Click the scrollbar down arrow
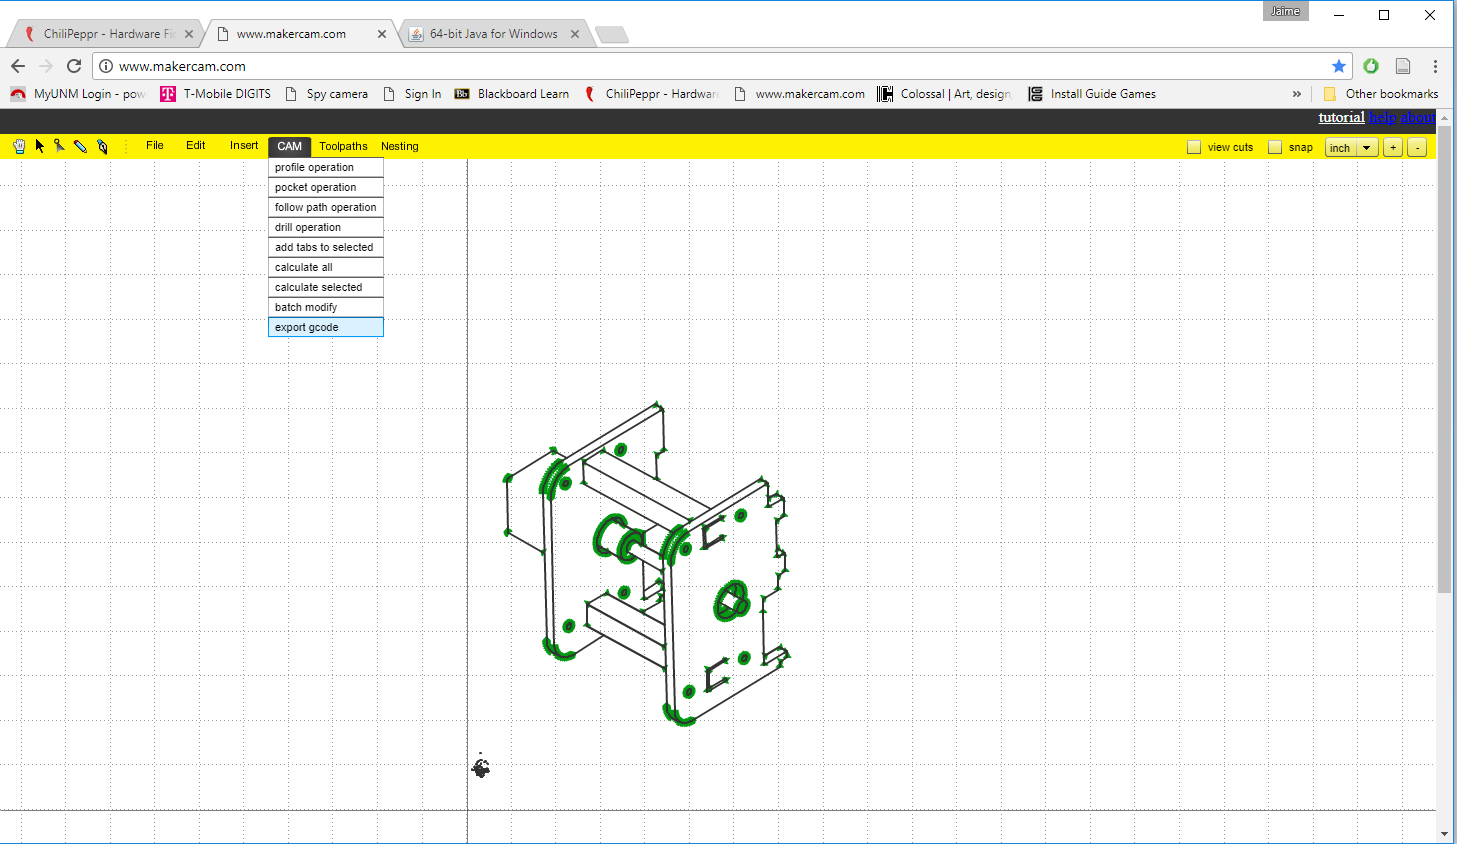 (x=1444, y=833)
